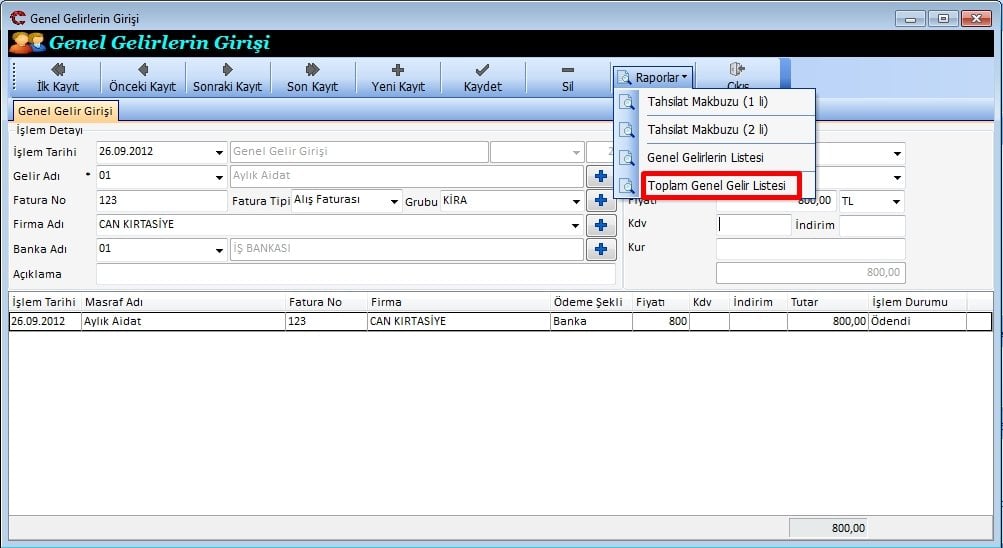The image size is (1003, 548).
Task: Click the Raporlar toolbar button
Action: pyautogui.click(x=653, y=77)
